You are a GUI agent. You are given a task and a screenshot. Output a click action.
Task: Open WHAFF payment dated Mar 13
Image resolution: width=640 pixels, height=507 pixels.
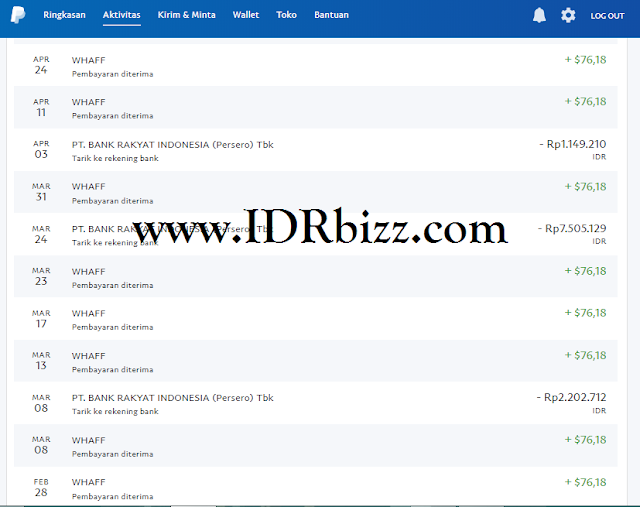pyautogui.click(x=316, y=361)
